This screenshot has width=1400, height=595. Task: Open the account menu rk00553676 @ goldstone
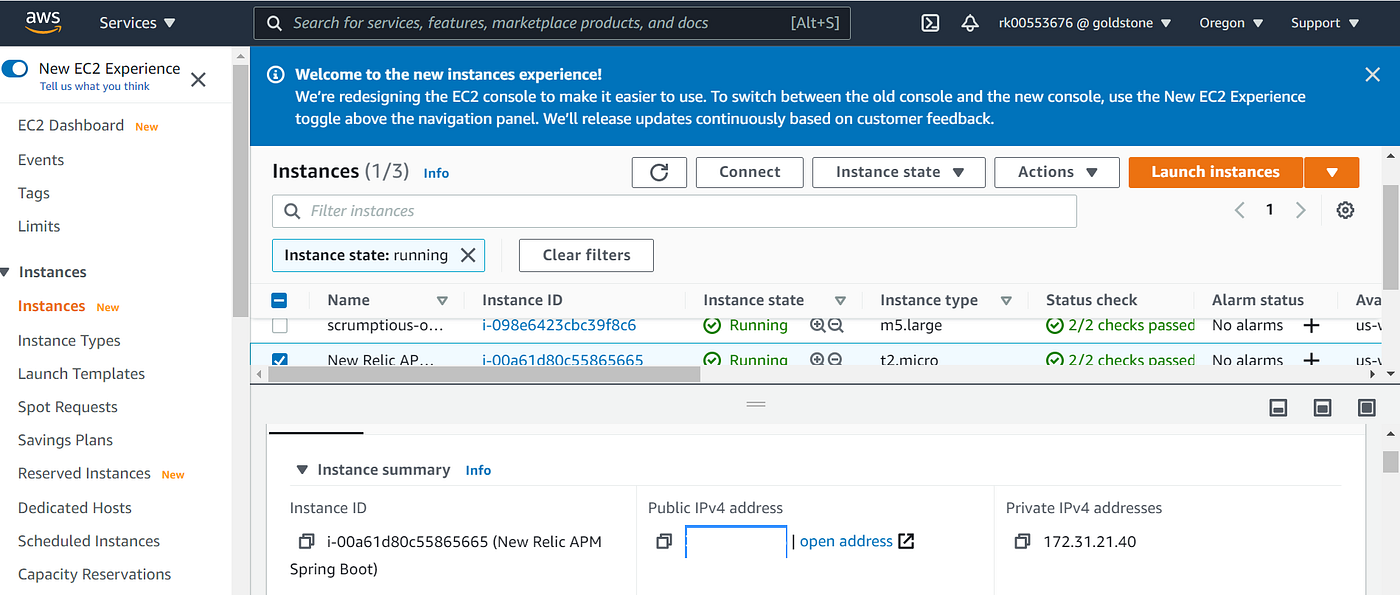coord(1085,23)
